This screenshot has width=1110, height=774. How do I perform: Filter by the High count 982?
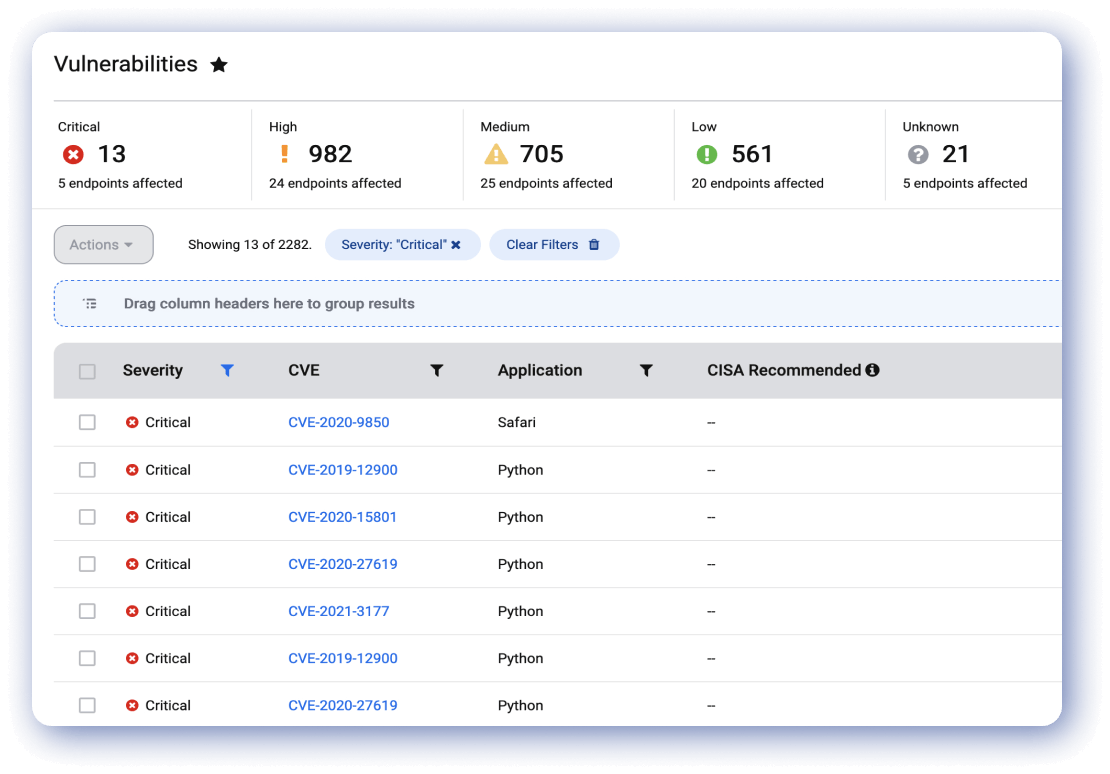(x=330, y=154)
